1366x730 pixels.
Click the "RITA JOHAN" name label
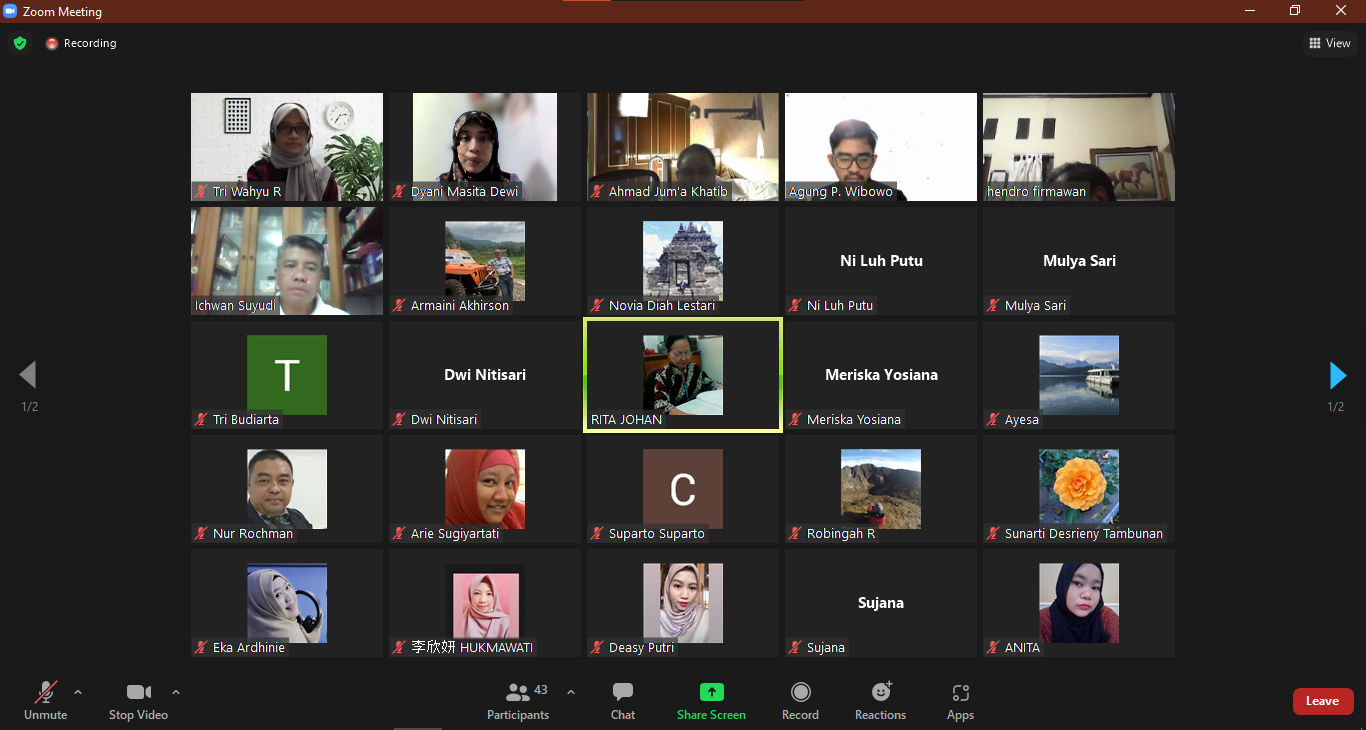click(626, 420)
